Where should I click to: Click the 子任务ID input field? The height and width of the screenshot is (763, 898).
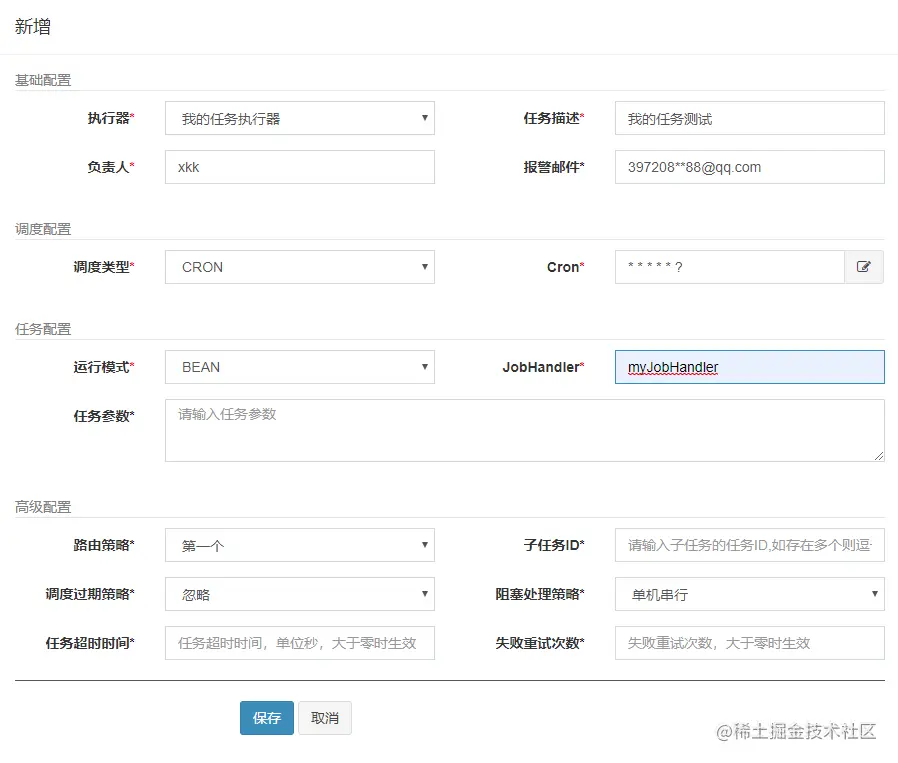(x=750, y=545)
